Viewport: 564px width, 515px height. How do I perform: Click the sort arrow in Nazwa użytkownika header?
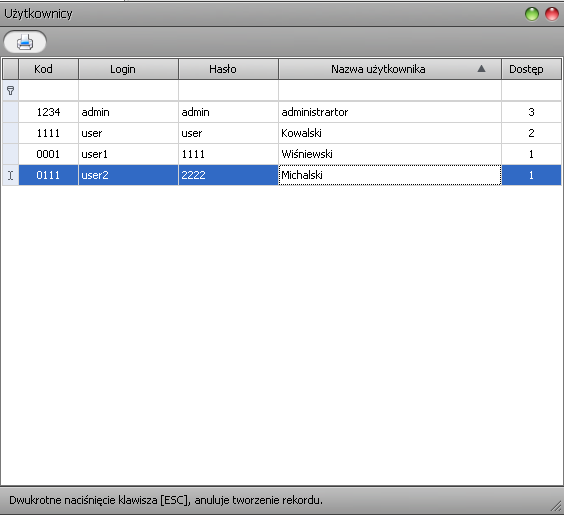pos(481,69)
